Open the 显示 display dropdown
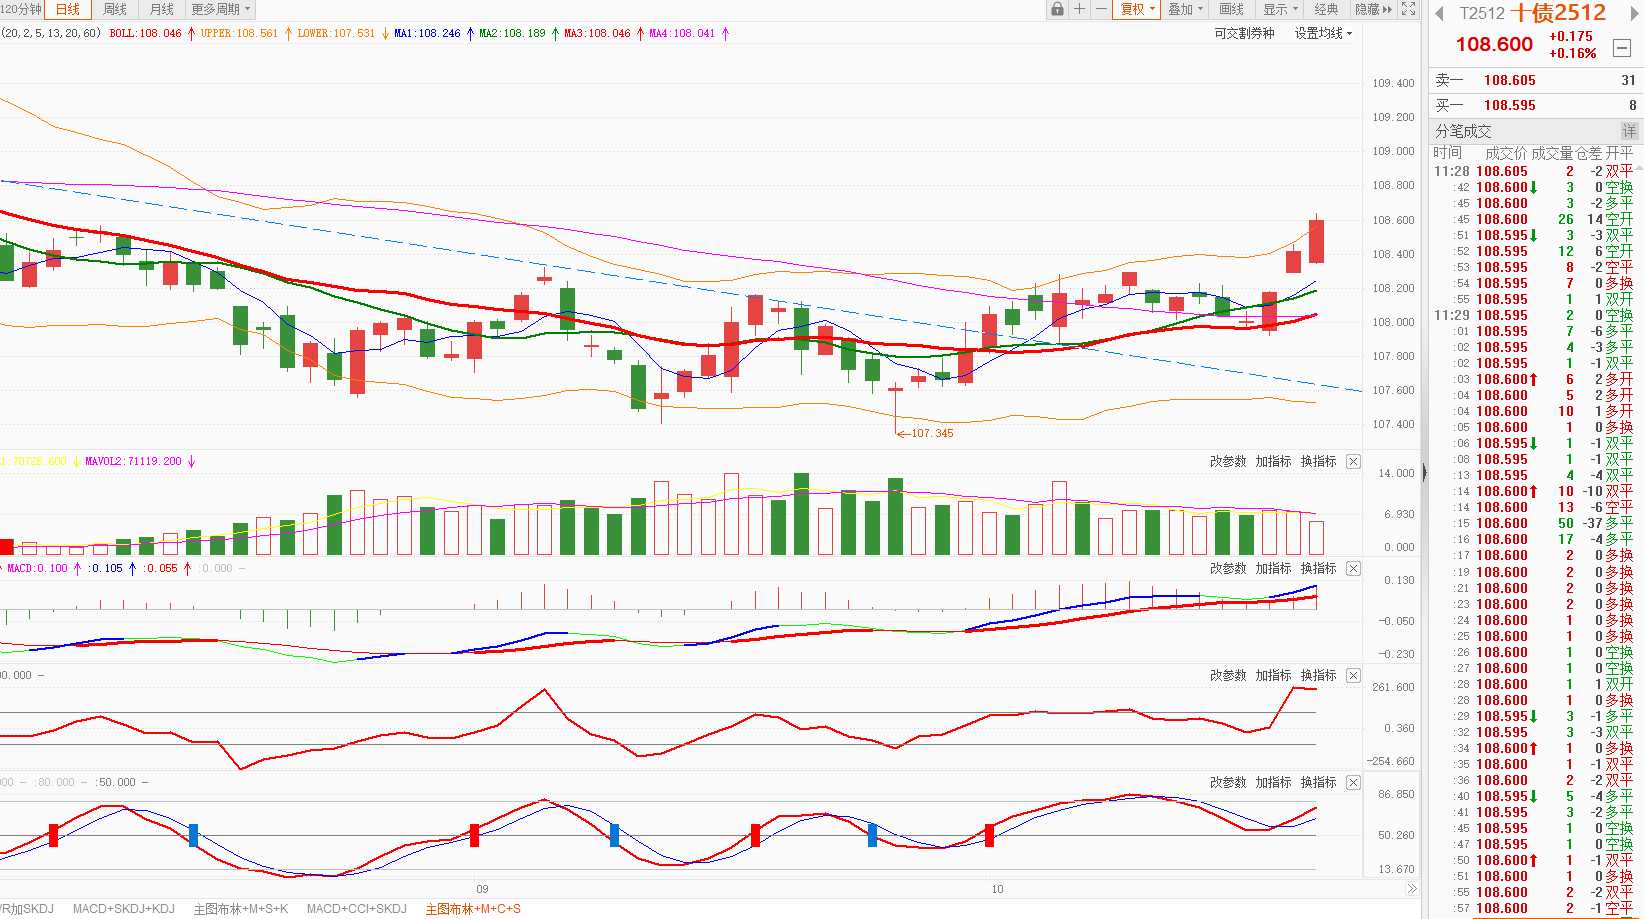Screen dimensions: 1644x919 [1280, 9]
